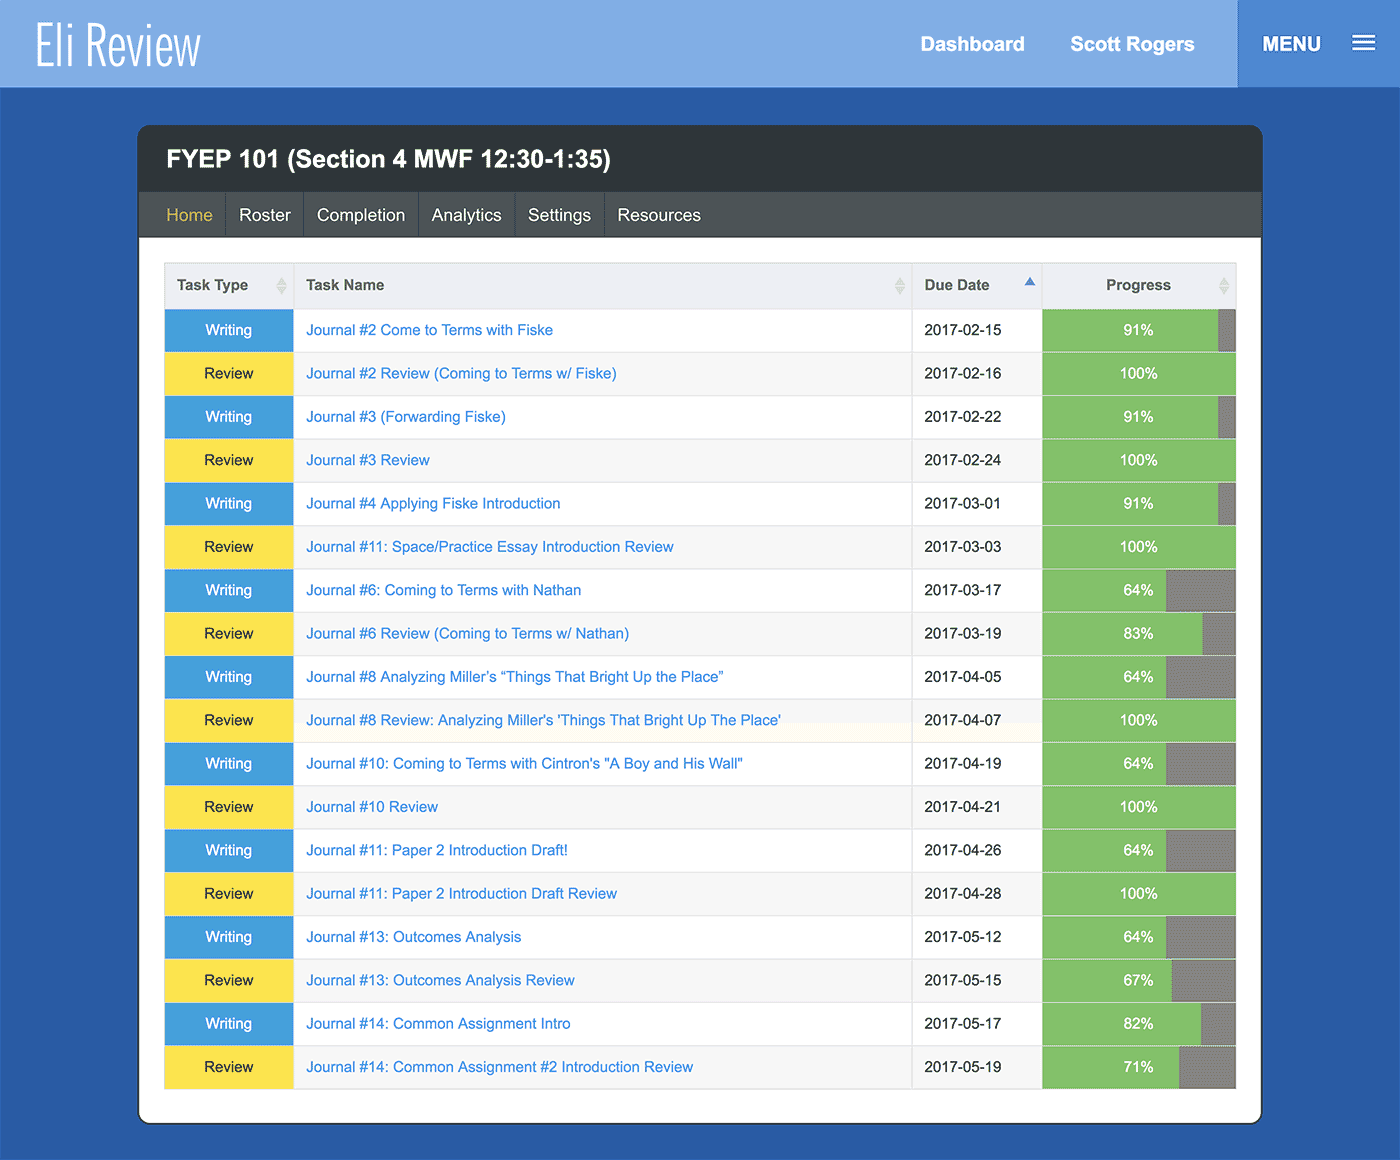Open Journal #11: Paper 2 Introduction Draft!
The height and width of the screenshot is (1160, 1400).
click(437, 850)
